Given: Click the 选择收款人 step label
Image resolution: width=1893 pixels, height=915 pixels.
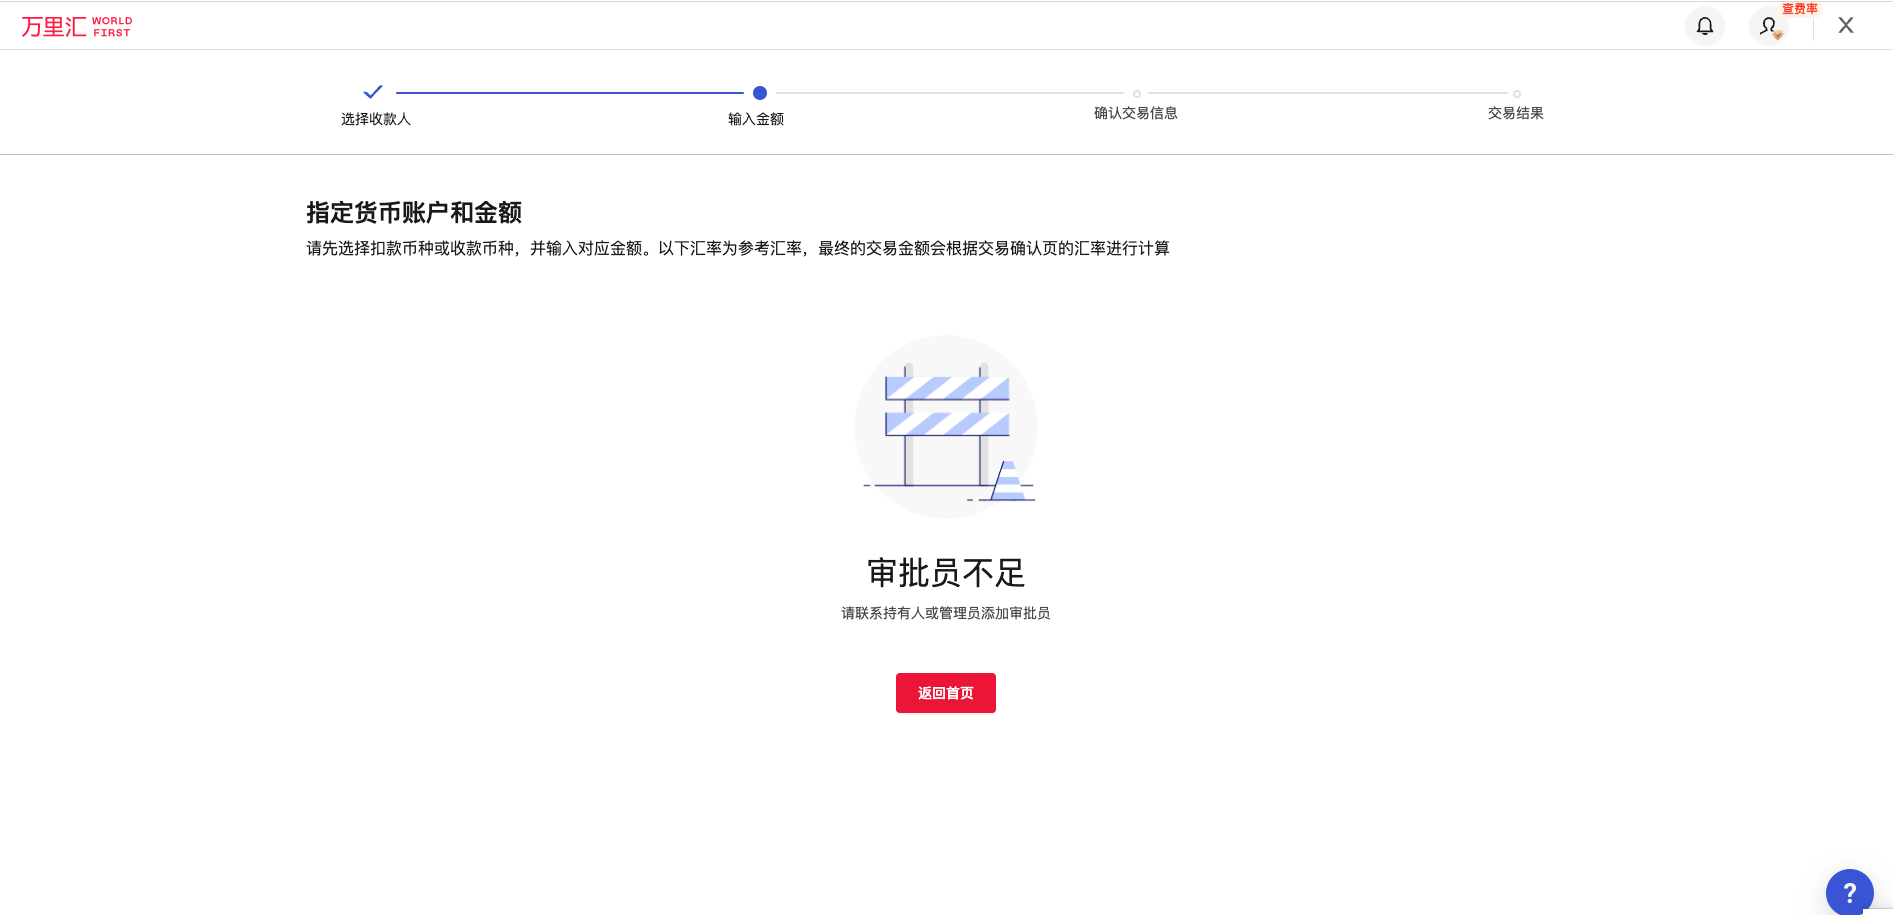Looking at the screenshot, I should pos(375,118).
